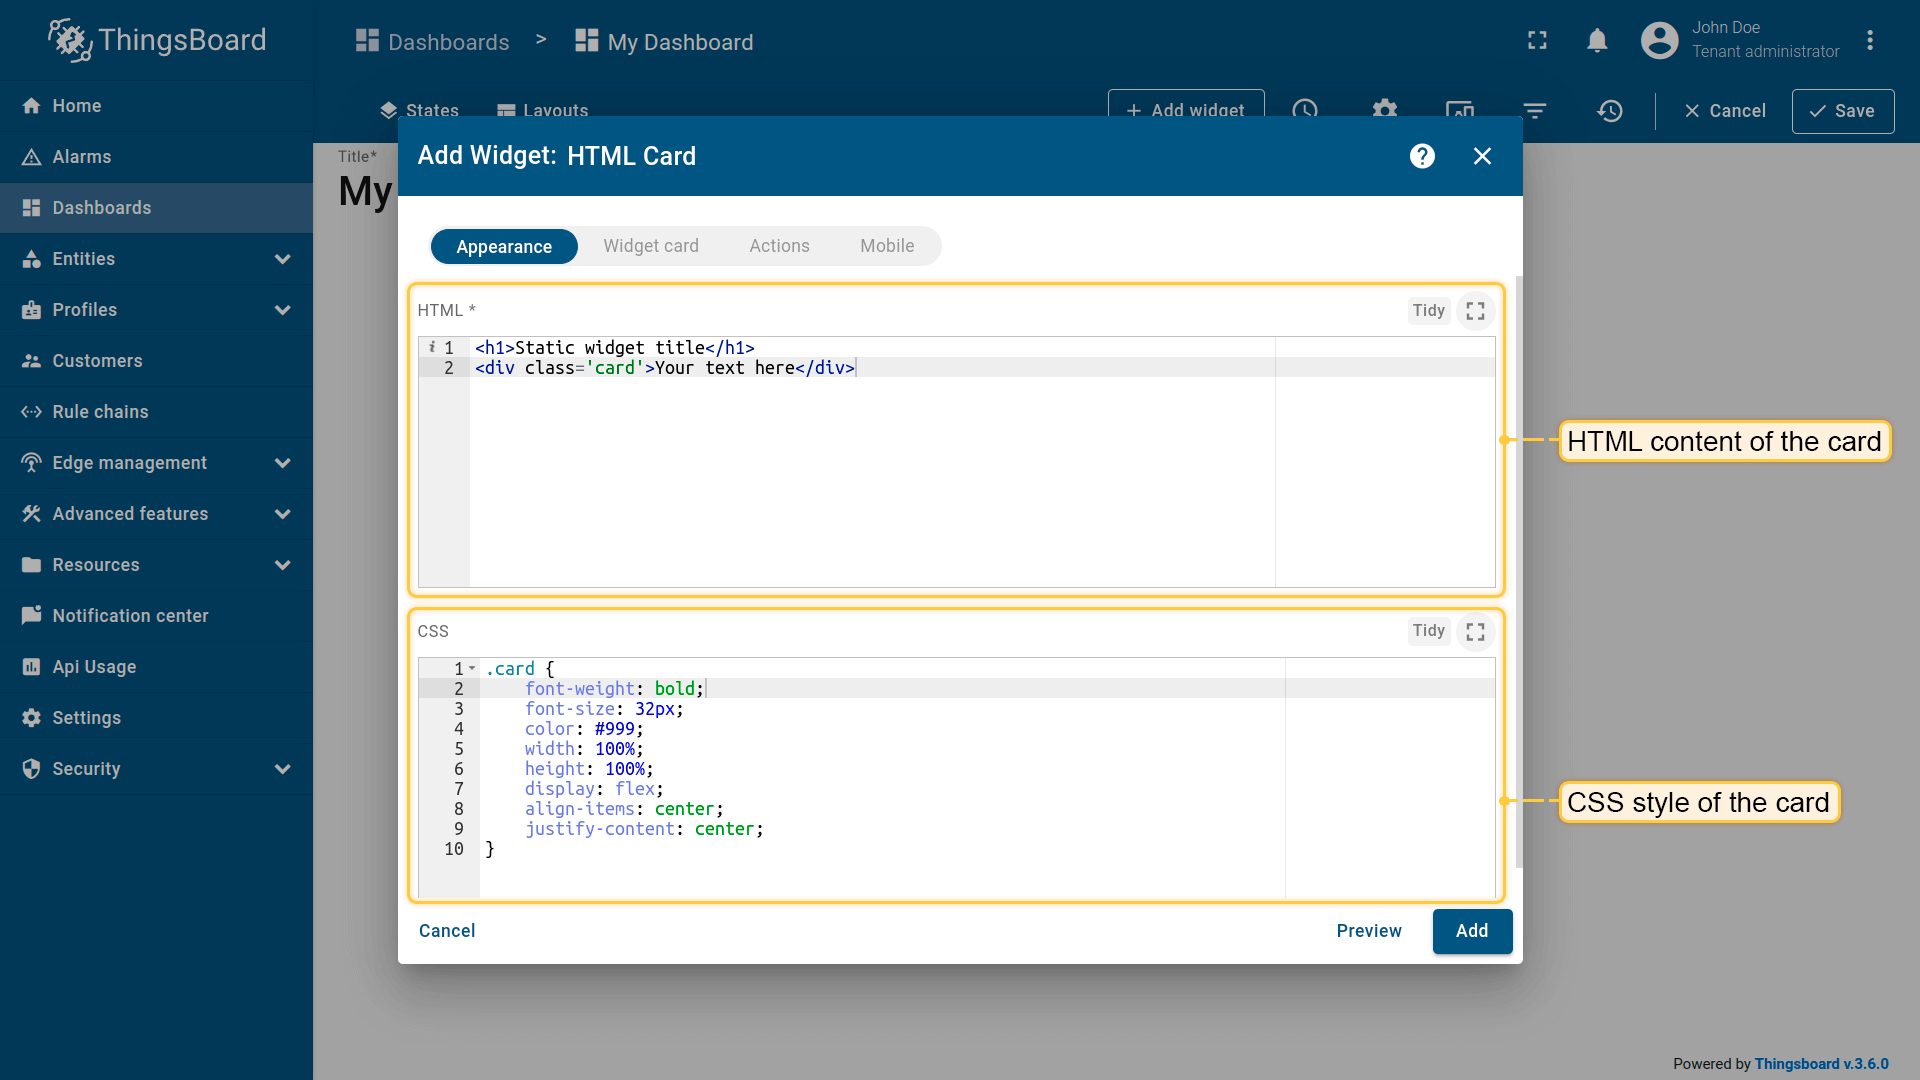Screen dimensions: 1920x1080
Task: Open notifications bell
Action: (x=1597, y=41)
